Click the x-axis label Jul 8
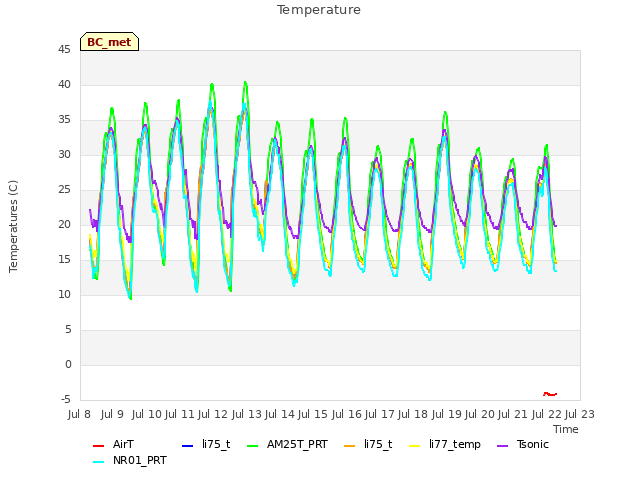This screenshot has height=480, width=640. coord(79,414)
